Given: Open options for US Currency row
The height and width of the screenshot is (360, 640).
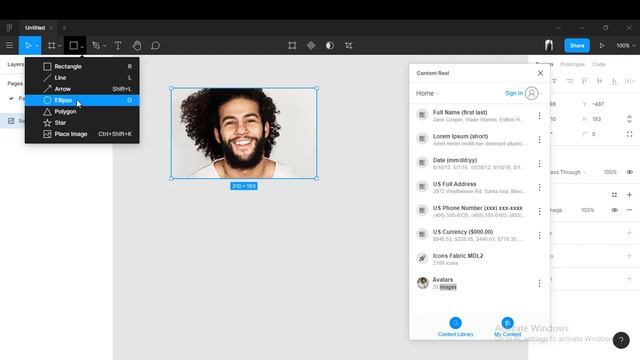Looking at the screenshot, I should (x=539, y=235).
